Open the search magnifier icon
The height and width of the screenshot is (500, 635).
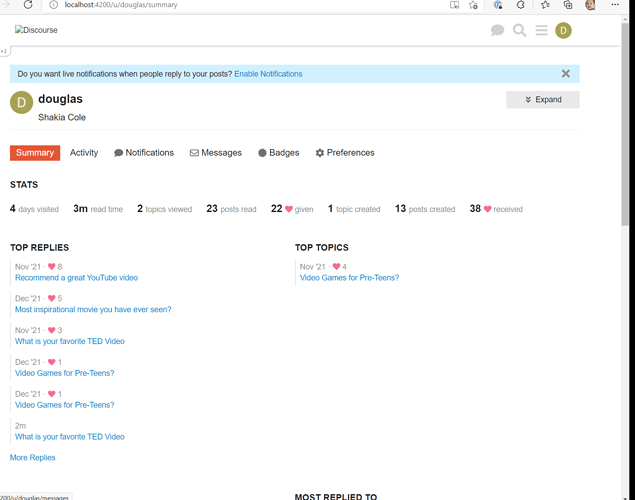point(519,30)
